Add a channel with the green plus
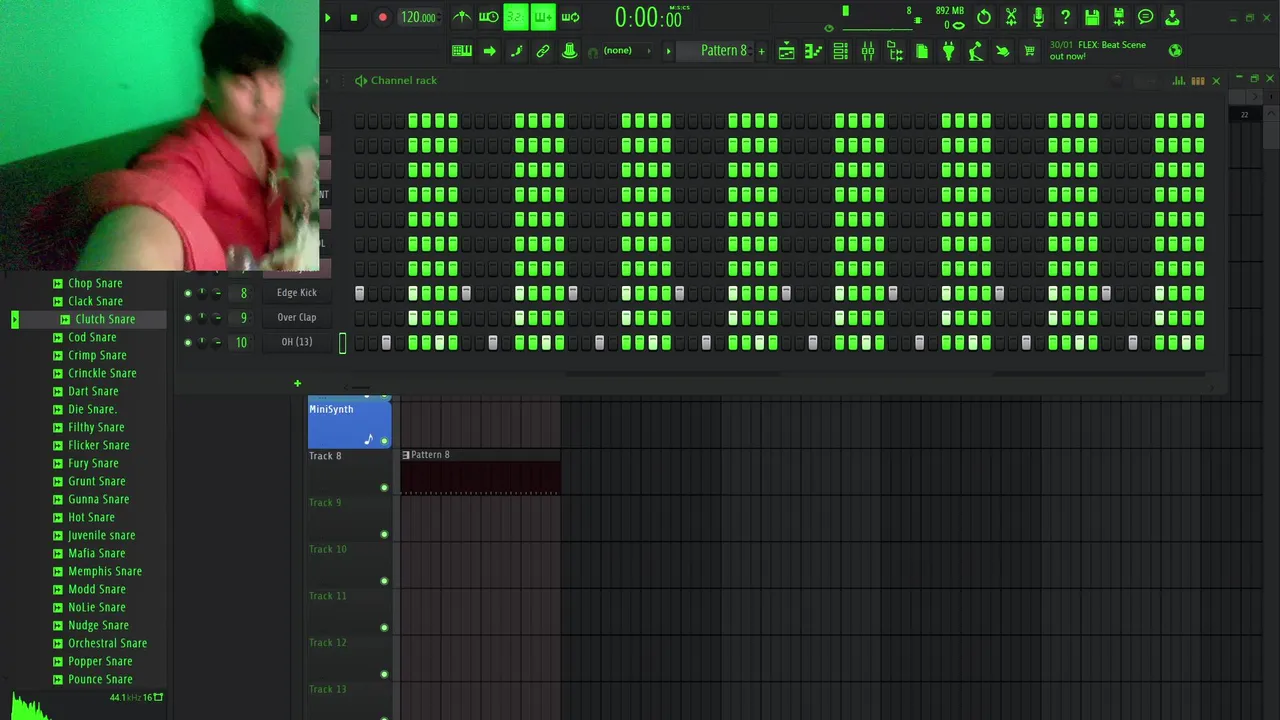 coord(297,383)
